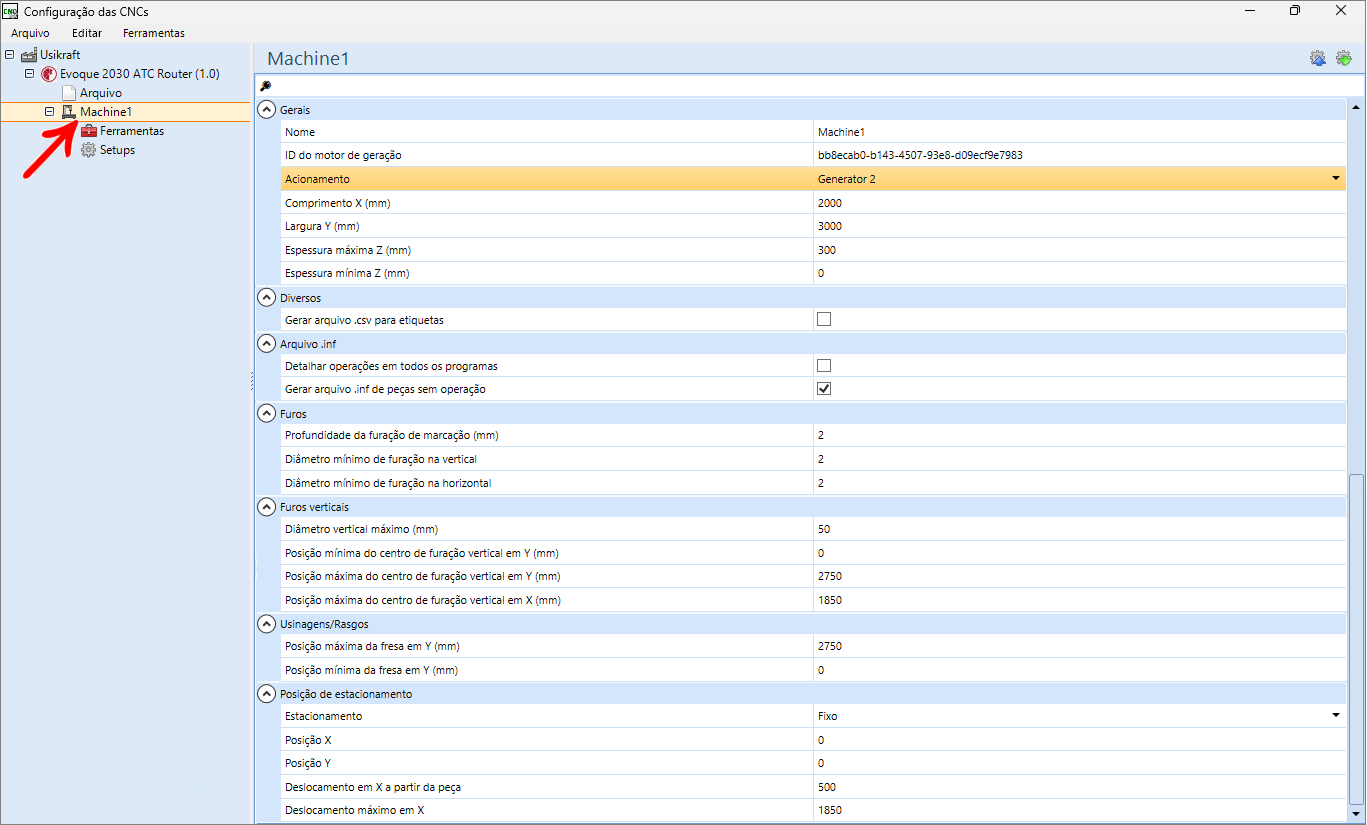The height and width of the screenshot is (825, 1367).
Task: Select Ferramentas under Machine1 in tree
Action: click(x=132, y=131)
